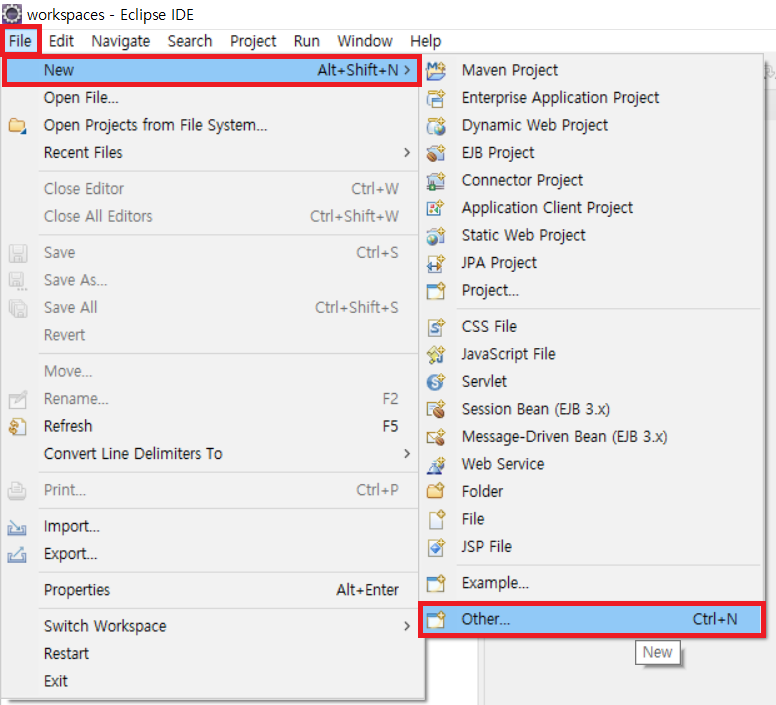Screen dimensions: 776x705
Task: Select Dynamic Web Project text entry
Action: (x=534, y=125)
